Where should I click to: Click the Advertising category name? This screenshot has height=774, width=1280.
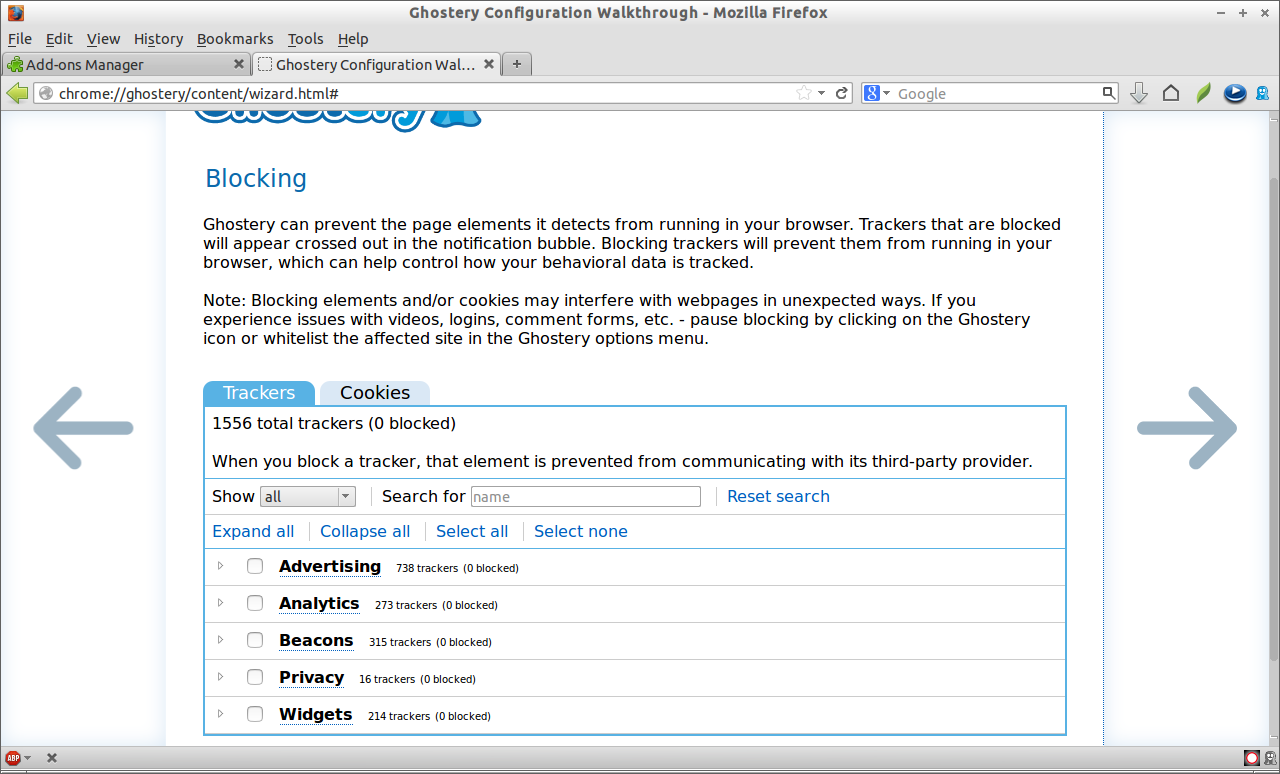pyautogui.click(x=330, y=566)
